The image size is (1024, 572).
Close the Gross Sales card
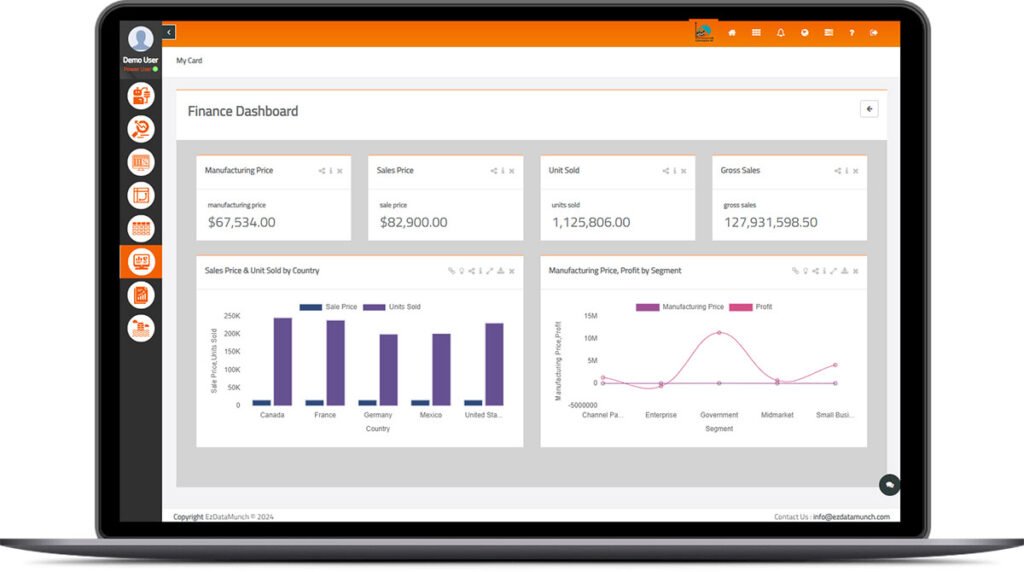(x=856, y=171)
